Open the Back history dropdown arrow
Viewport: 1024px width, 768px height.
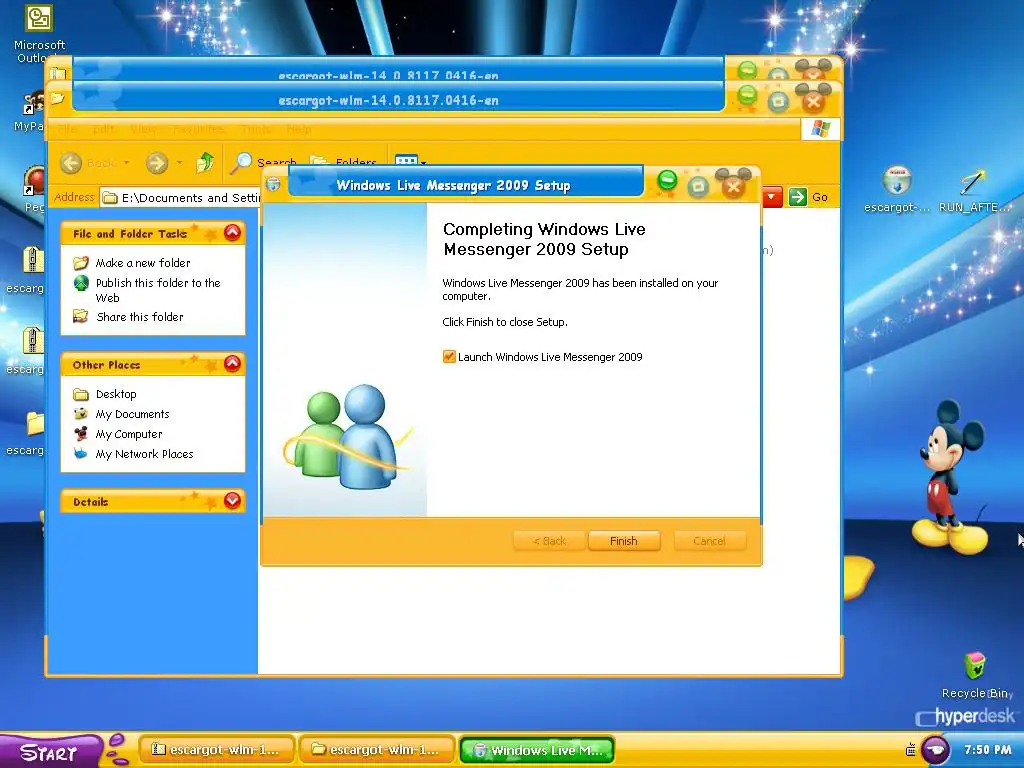point(127,163)
